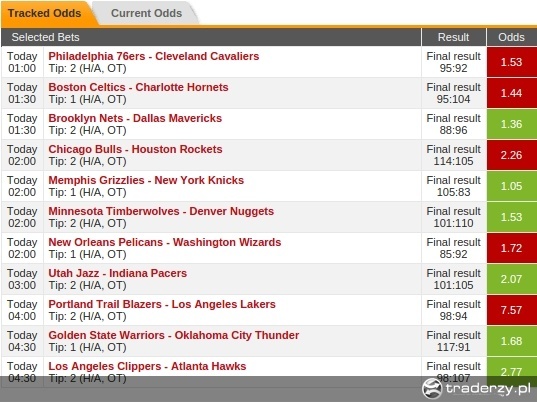Open Los Angeles Clippers - Atlanta Hawks link
Image resolution: width=537 pixels, height=402 pixels.
click(147, 366)
